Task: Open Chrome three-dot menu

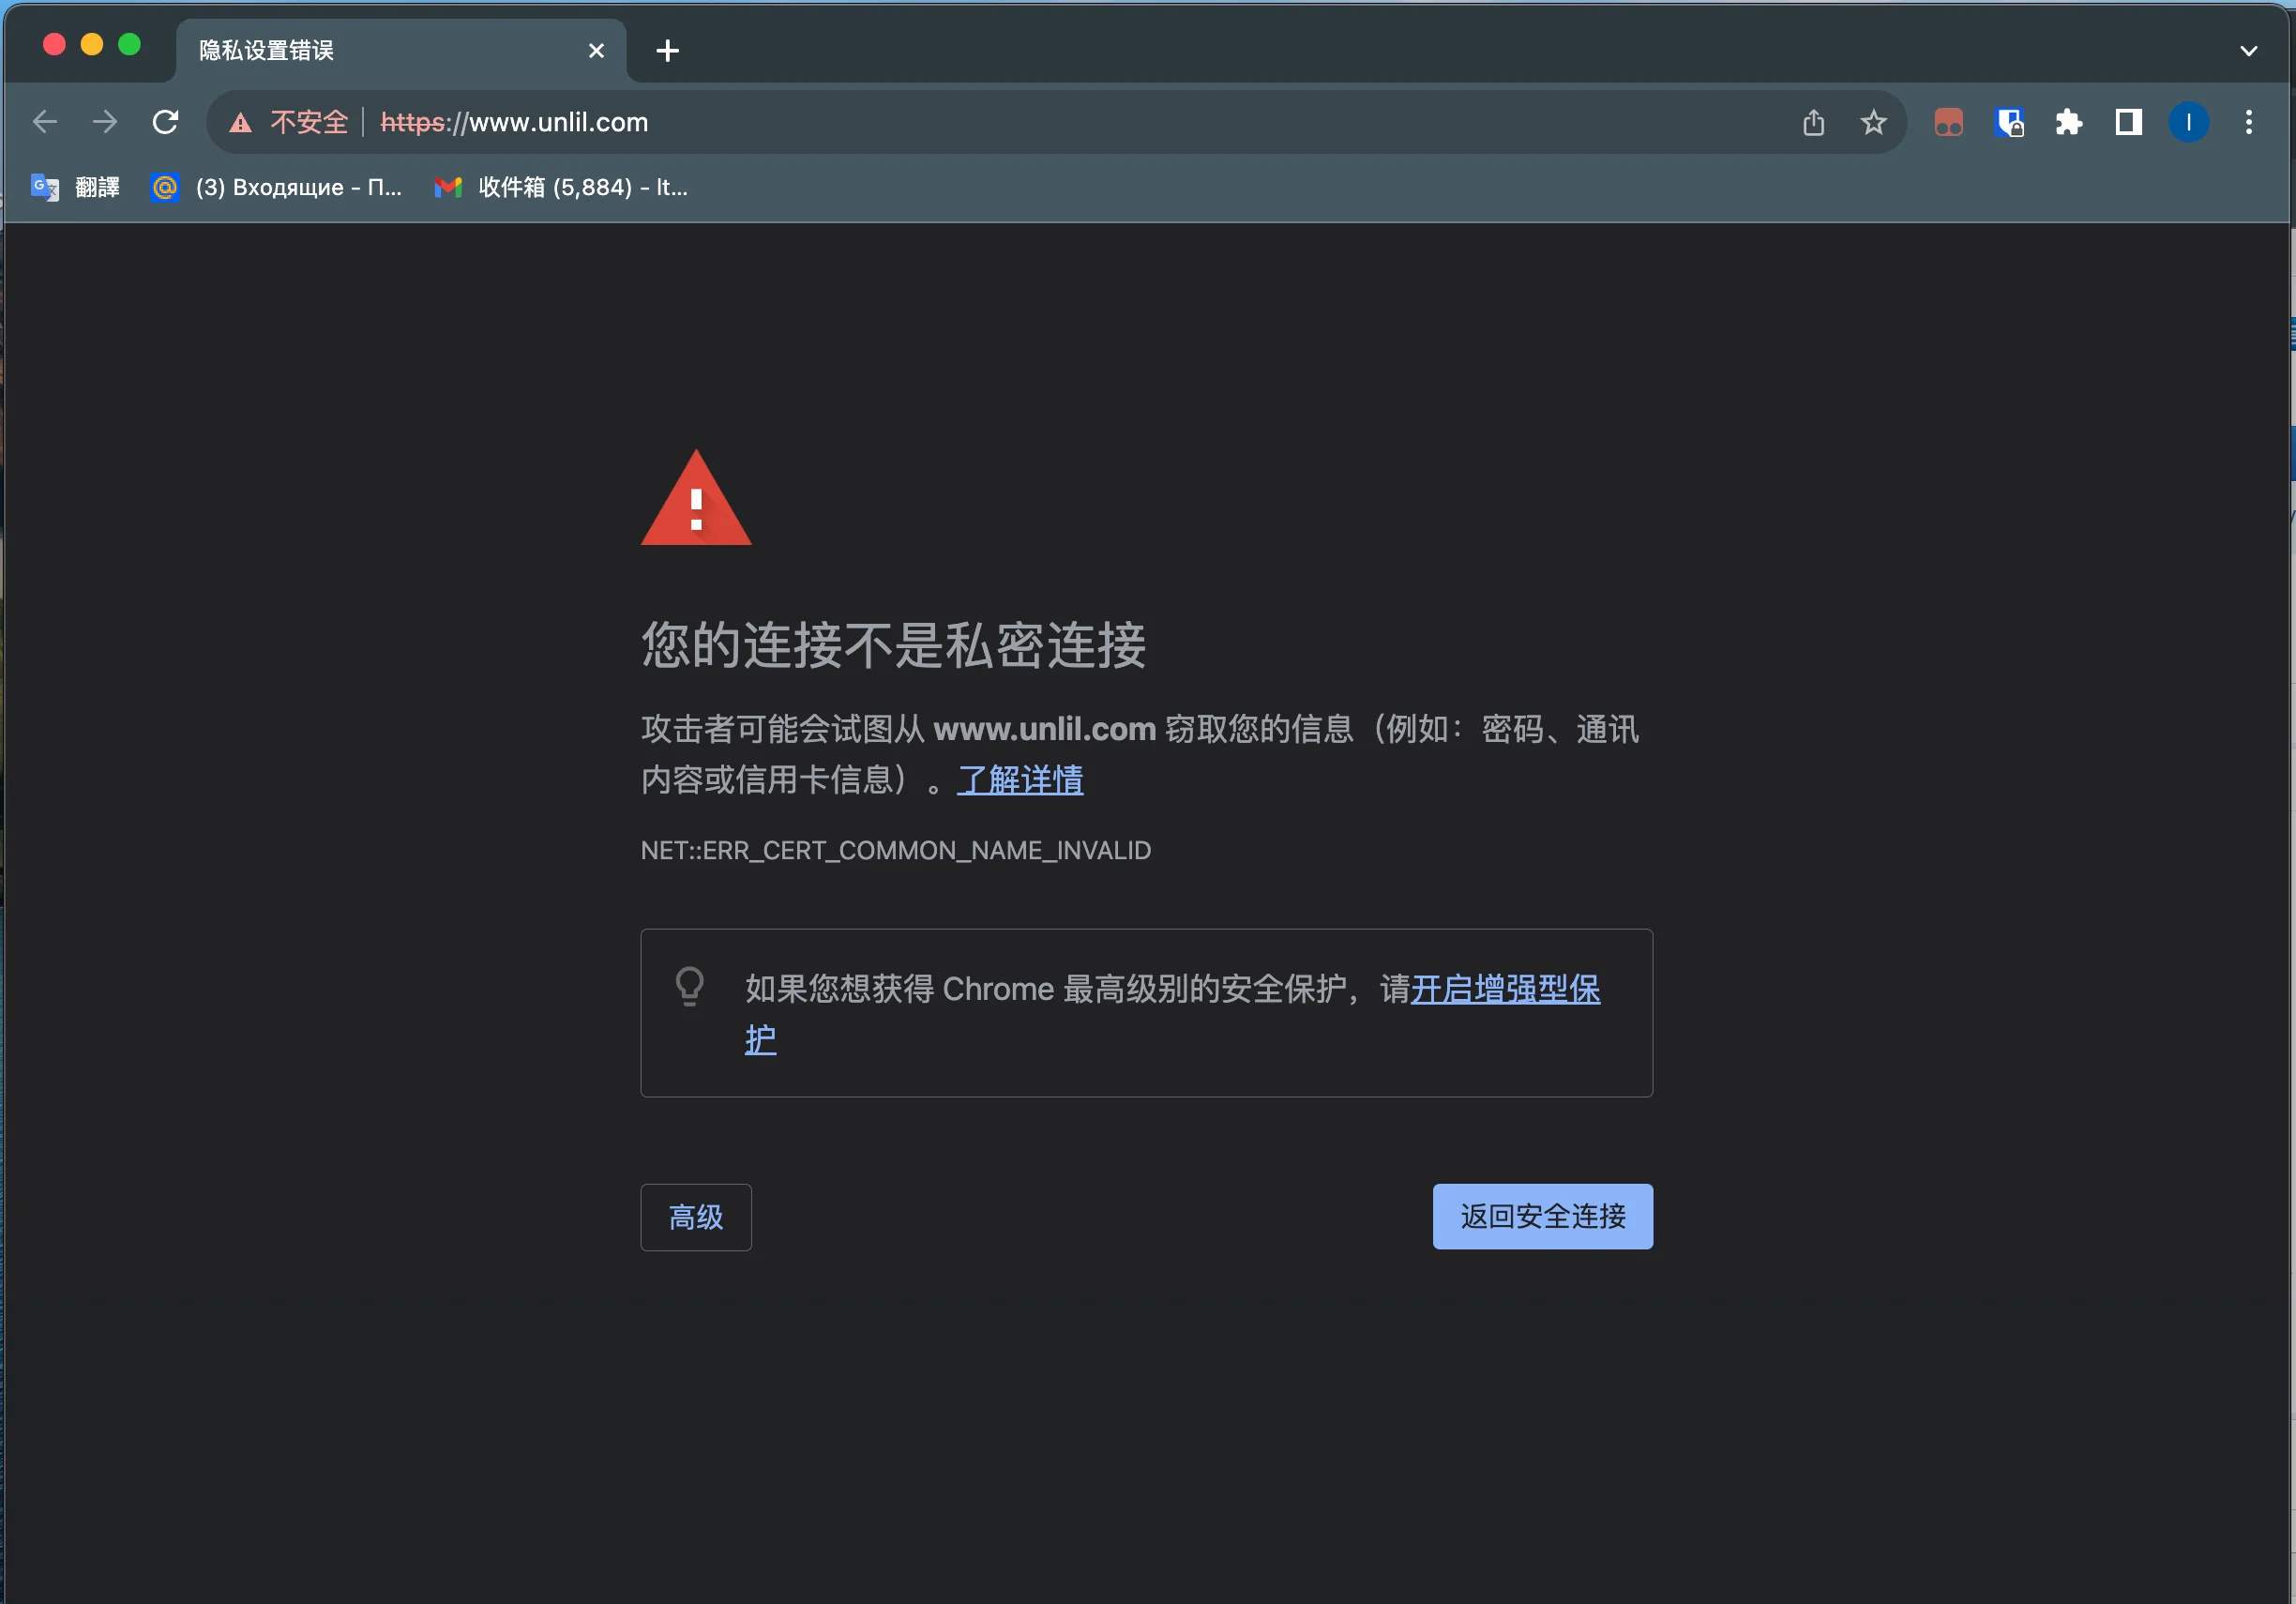Action: 2249,122
